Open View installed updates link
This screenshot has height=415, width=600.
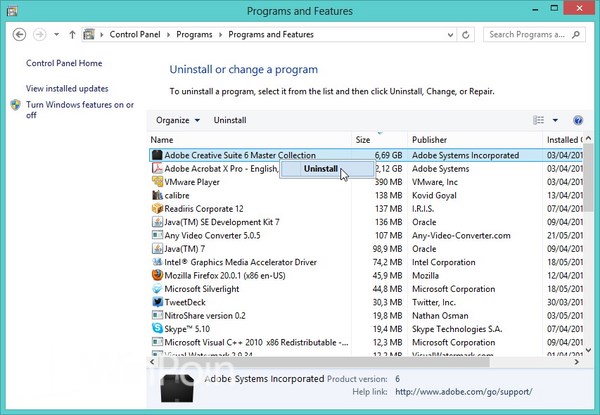coord(67,88)
